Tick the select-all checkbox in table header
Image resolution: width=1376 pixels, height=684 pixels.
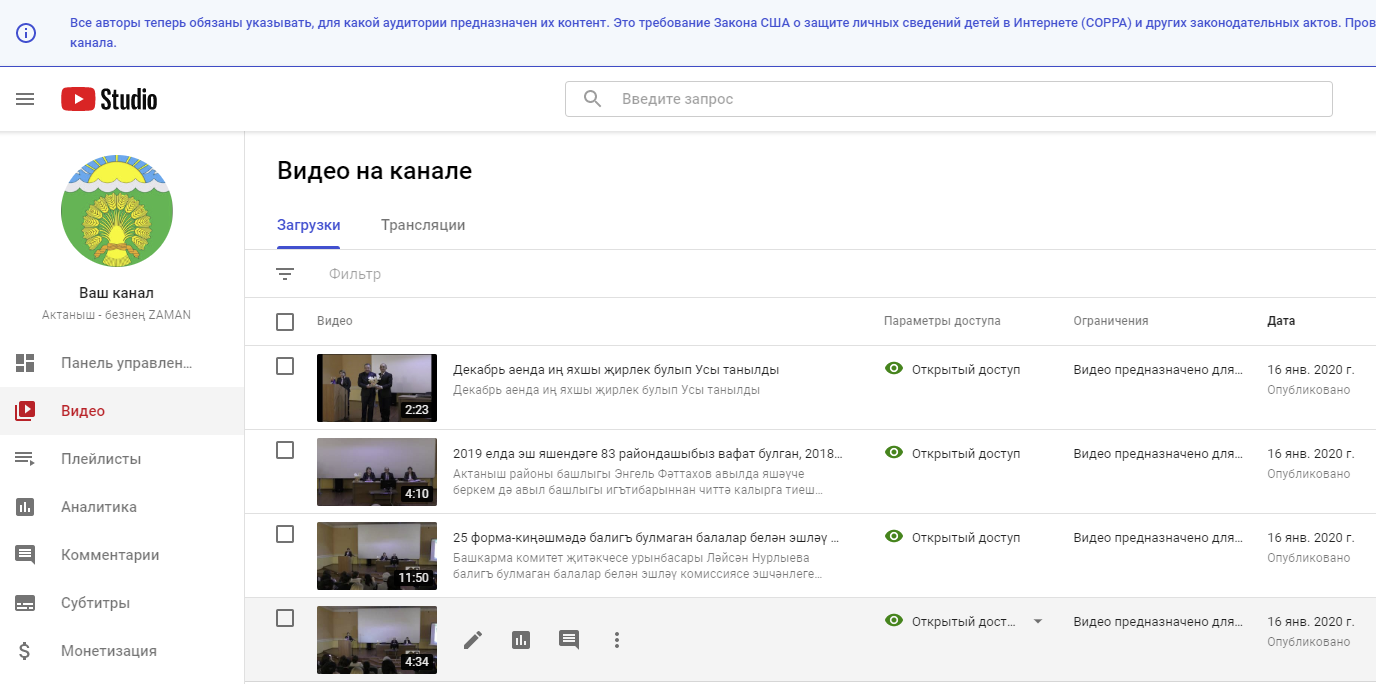[285, 322]
